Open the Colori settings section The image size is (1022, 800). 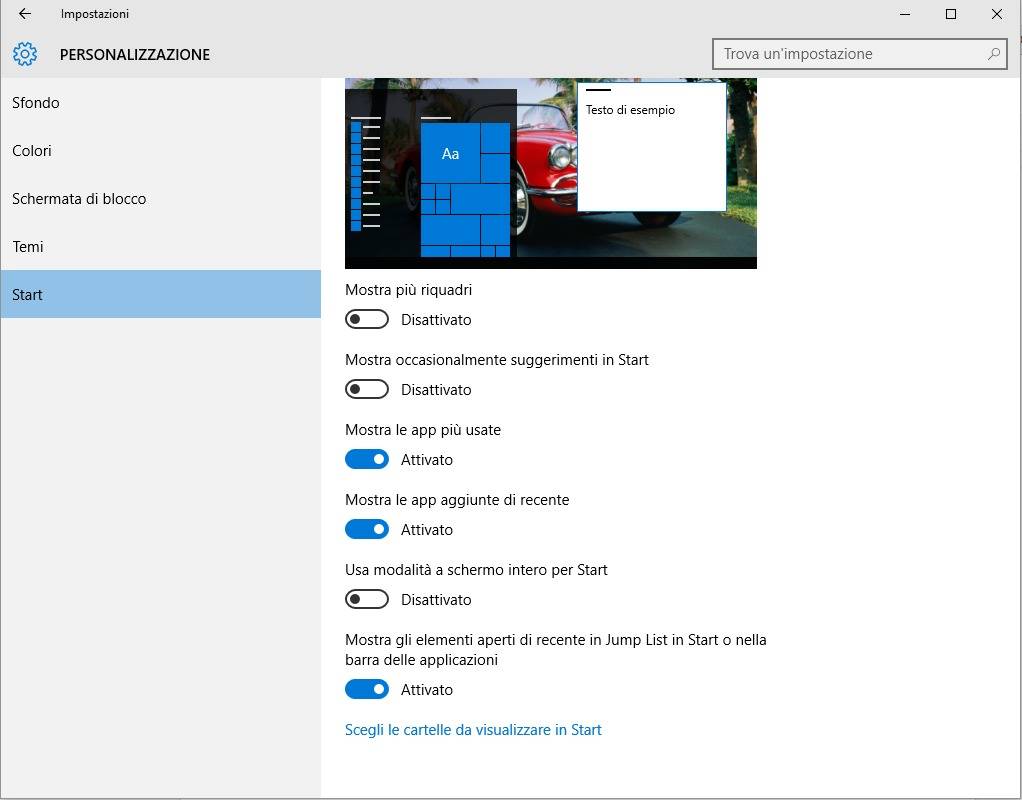point(32,151)
